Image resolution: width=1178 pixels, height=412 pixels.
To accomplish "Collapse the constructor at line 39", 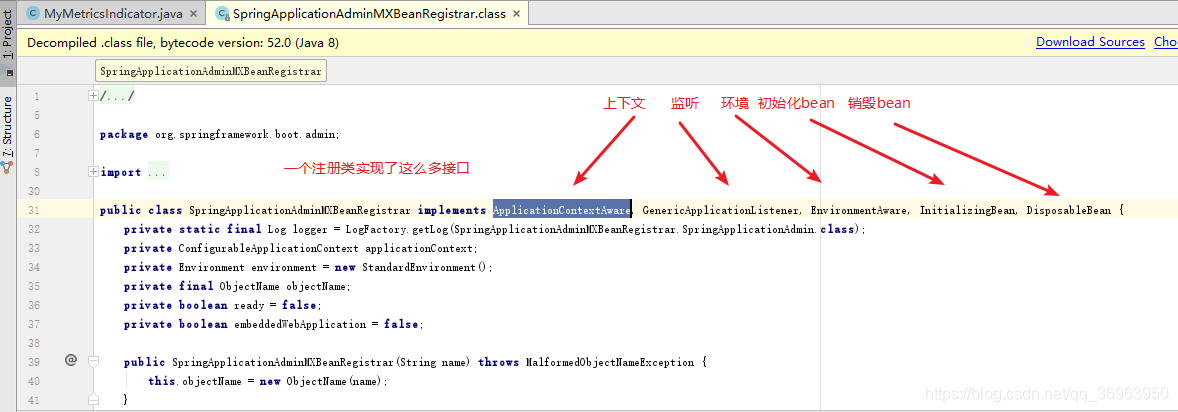I will [93, 362].
